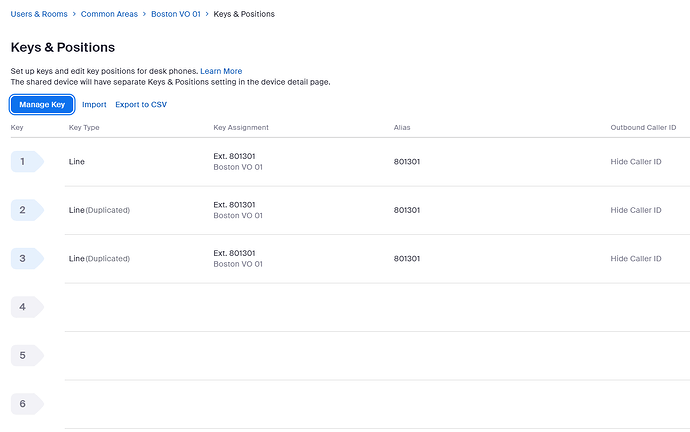Screen dimensions: 690x432
Task: Select empty key position 4 badge
Action: (x=26, y=307)
